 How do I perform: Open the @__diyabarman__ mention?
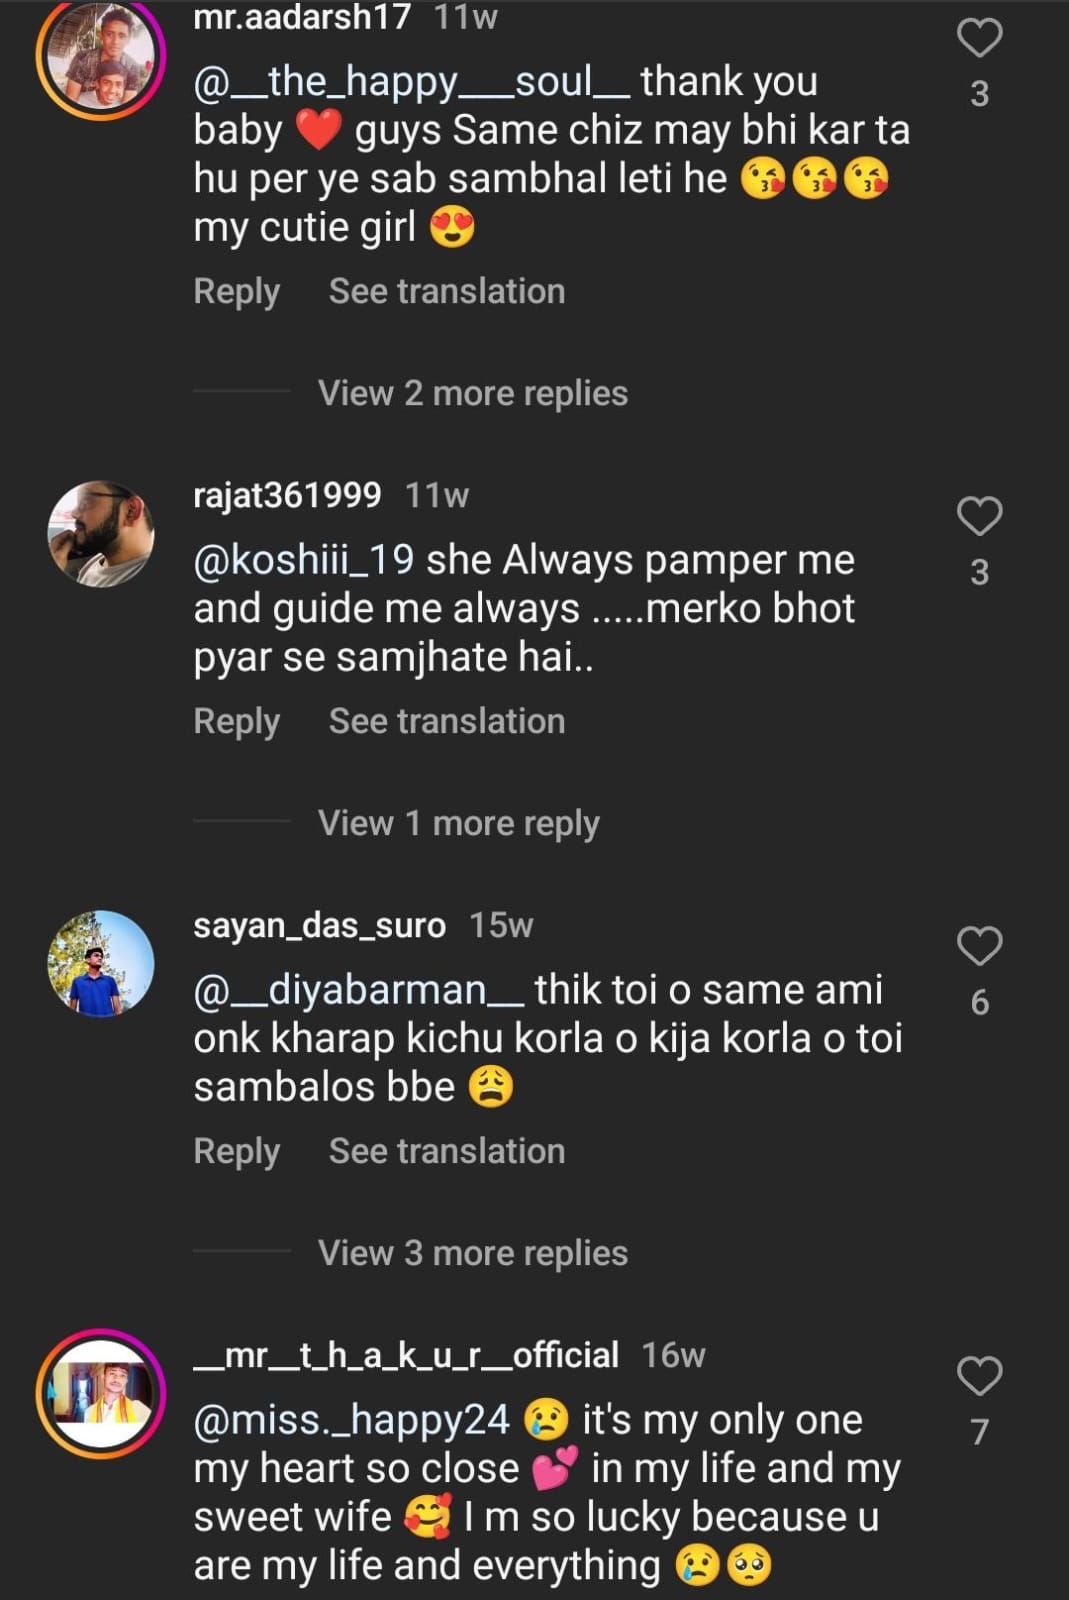coord(358,990)
